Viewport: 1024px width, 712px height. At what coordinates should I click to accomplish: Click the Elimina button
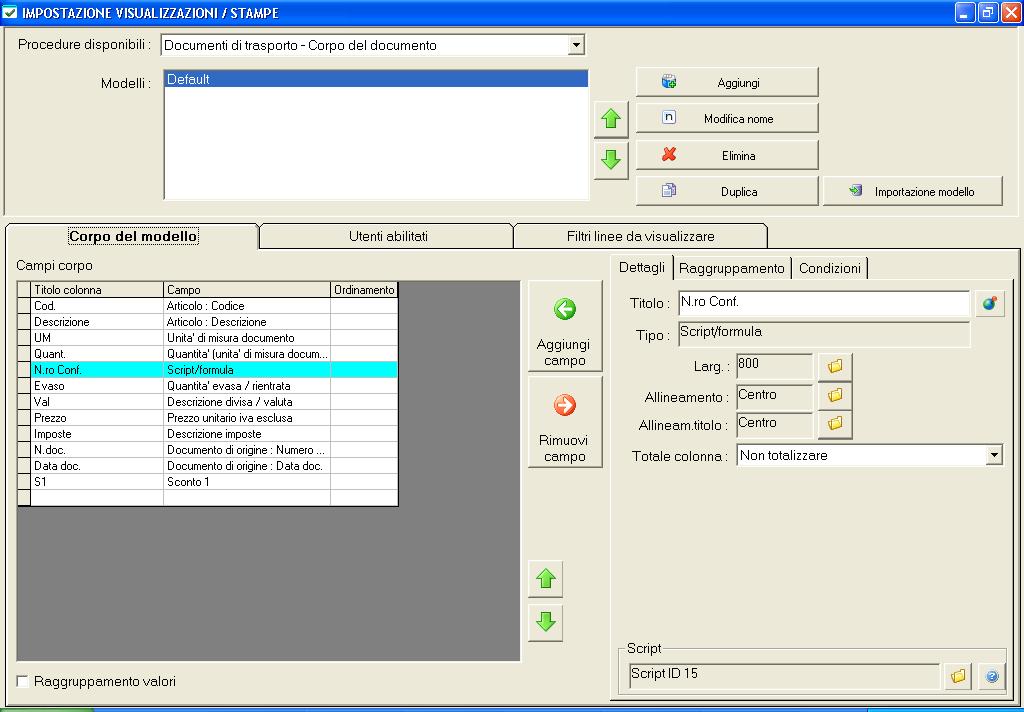[x=727, y=155]
